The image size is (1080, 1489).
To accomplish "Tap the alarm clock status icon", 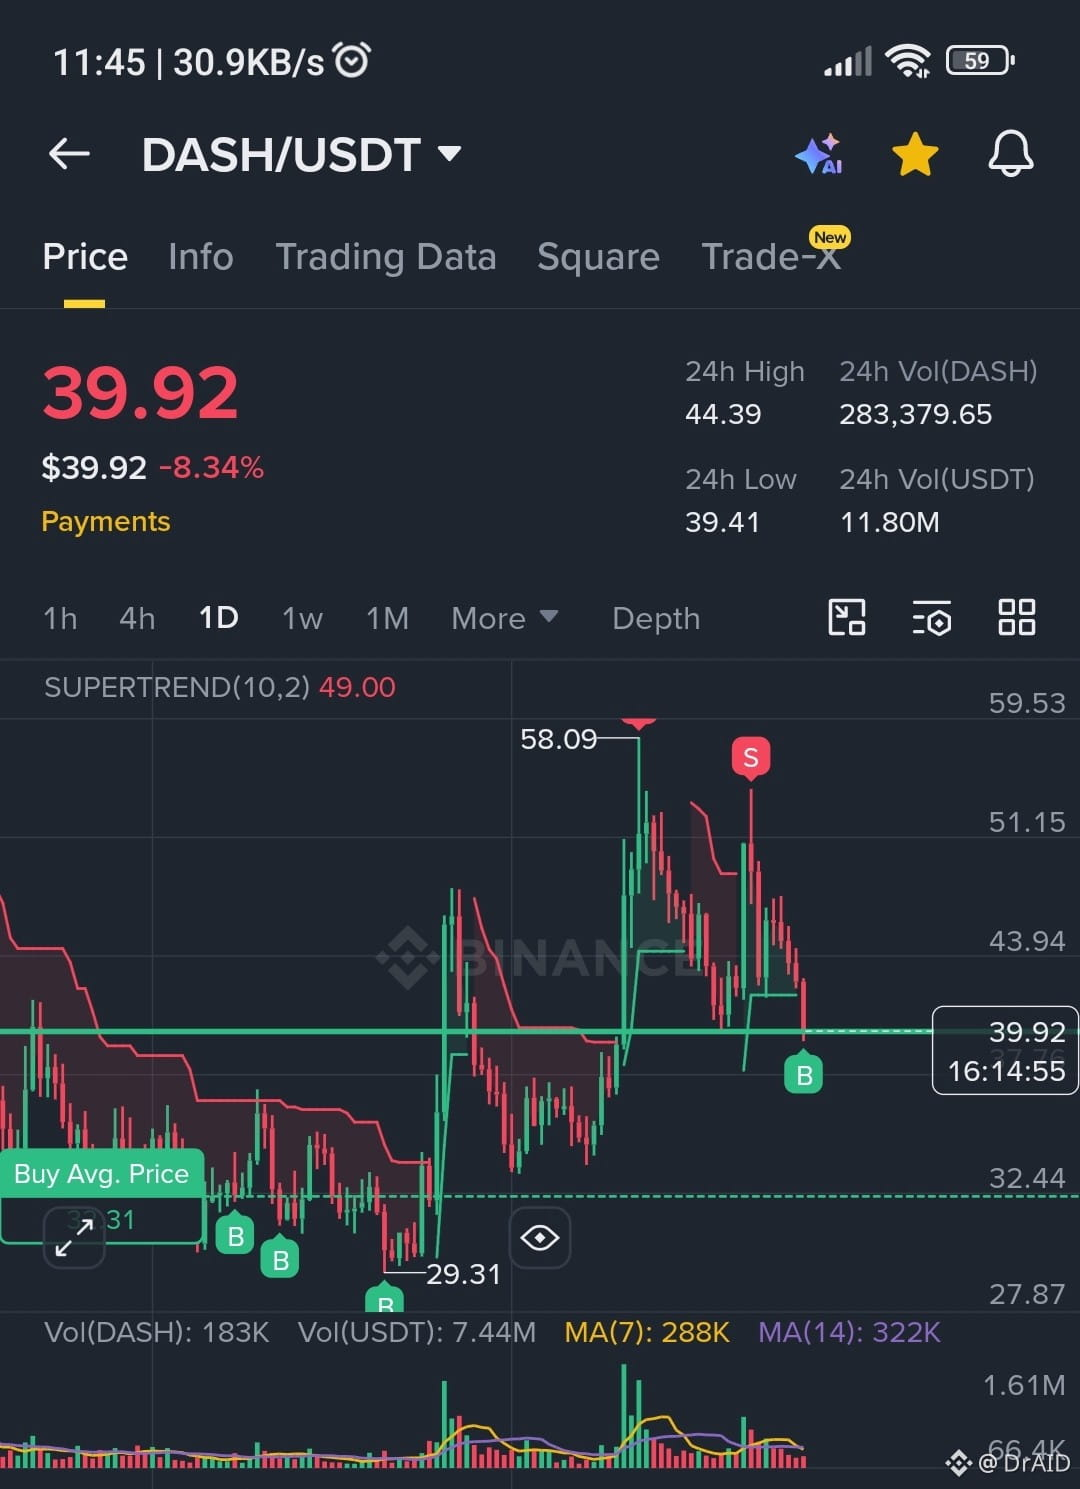I will pyautogui.click(x=352, y=60).
